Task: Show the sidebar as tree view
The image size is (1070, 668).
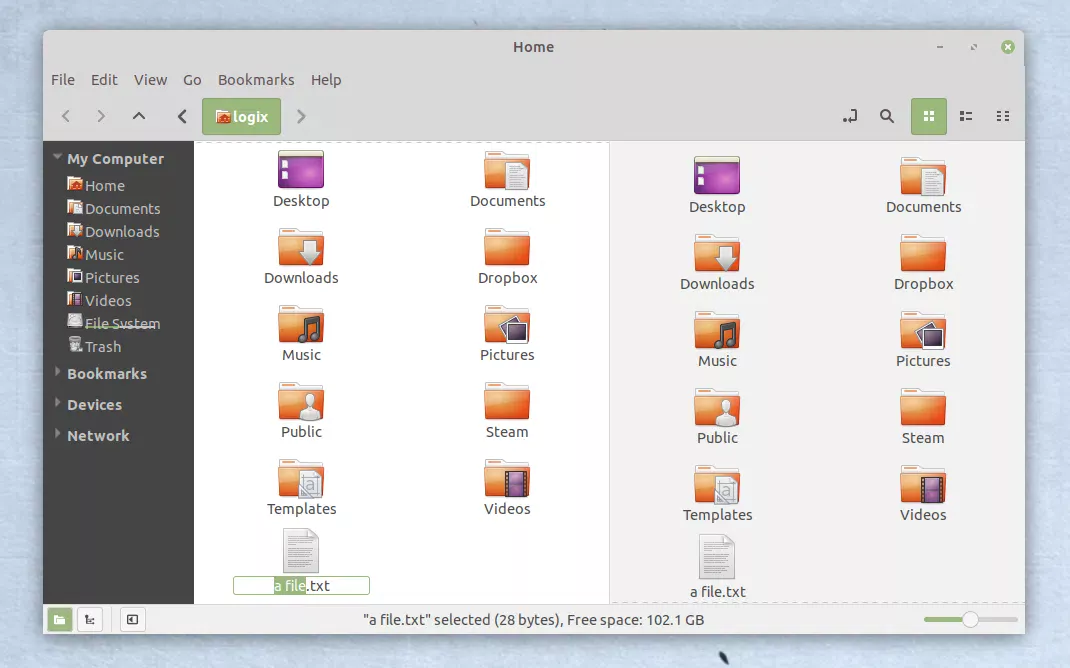Action: [x=90, y=619]
